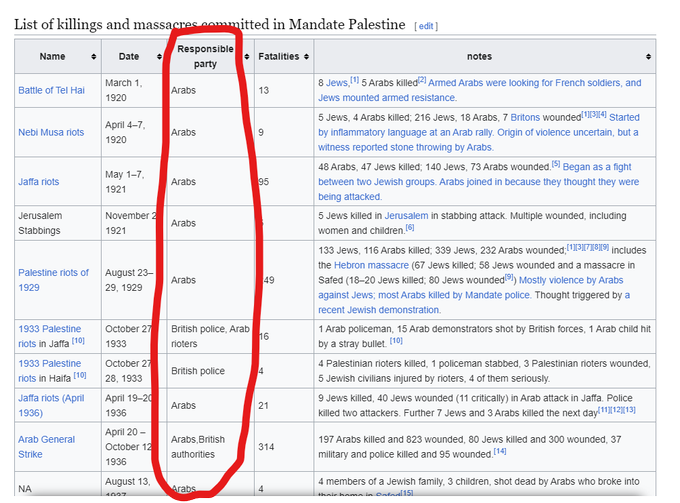
Task: Open citation [2] in Tel Hai notes
Action: [422, 80]
